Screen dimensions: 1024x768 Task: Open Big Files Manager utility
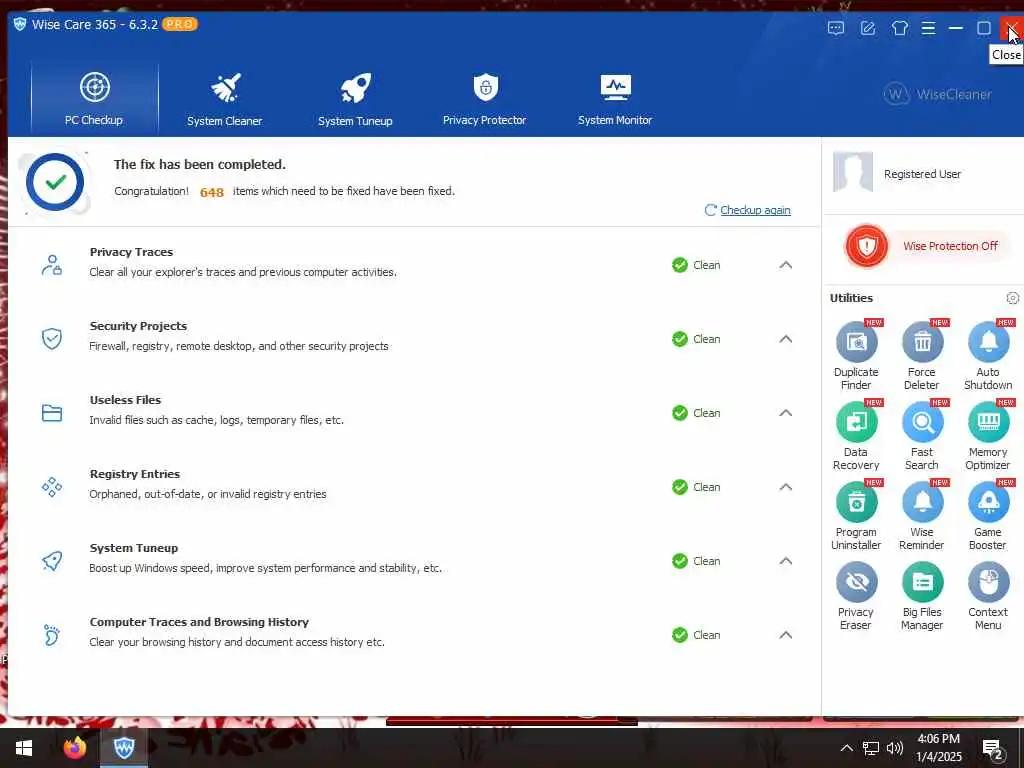point(922,596)
